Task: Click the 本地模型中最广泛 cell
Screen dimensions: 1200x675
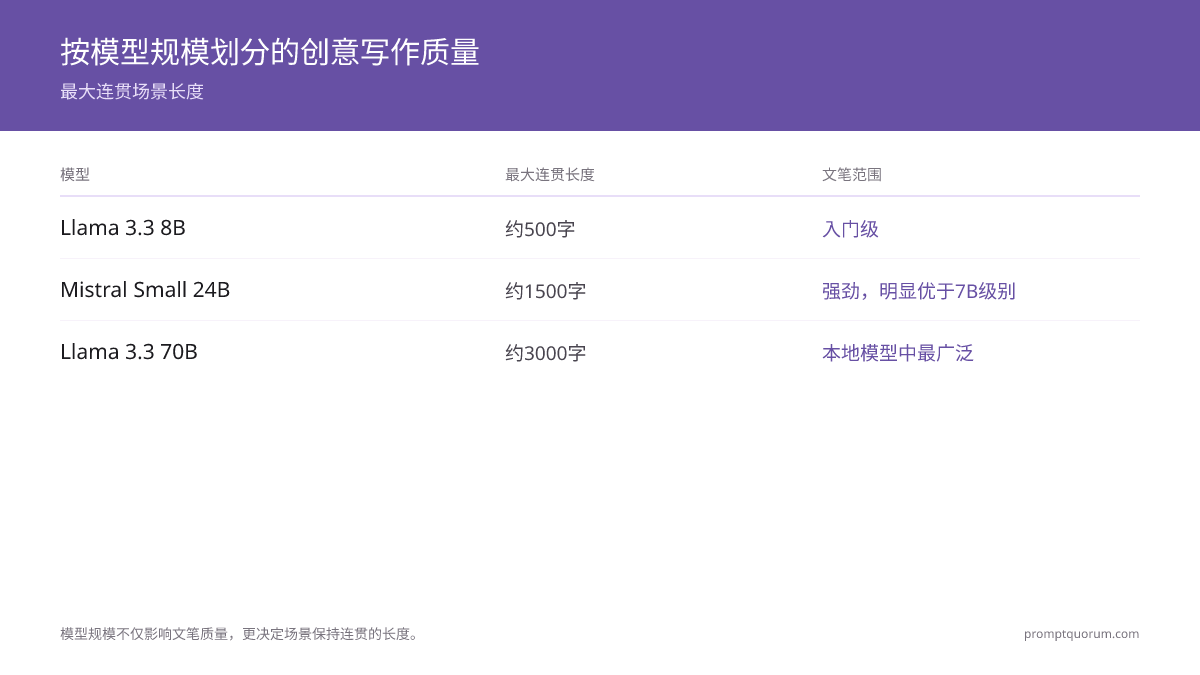Action: click(x=898, y=353)
